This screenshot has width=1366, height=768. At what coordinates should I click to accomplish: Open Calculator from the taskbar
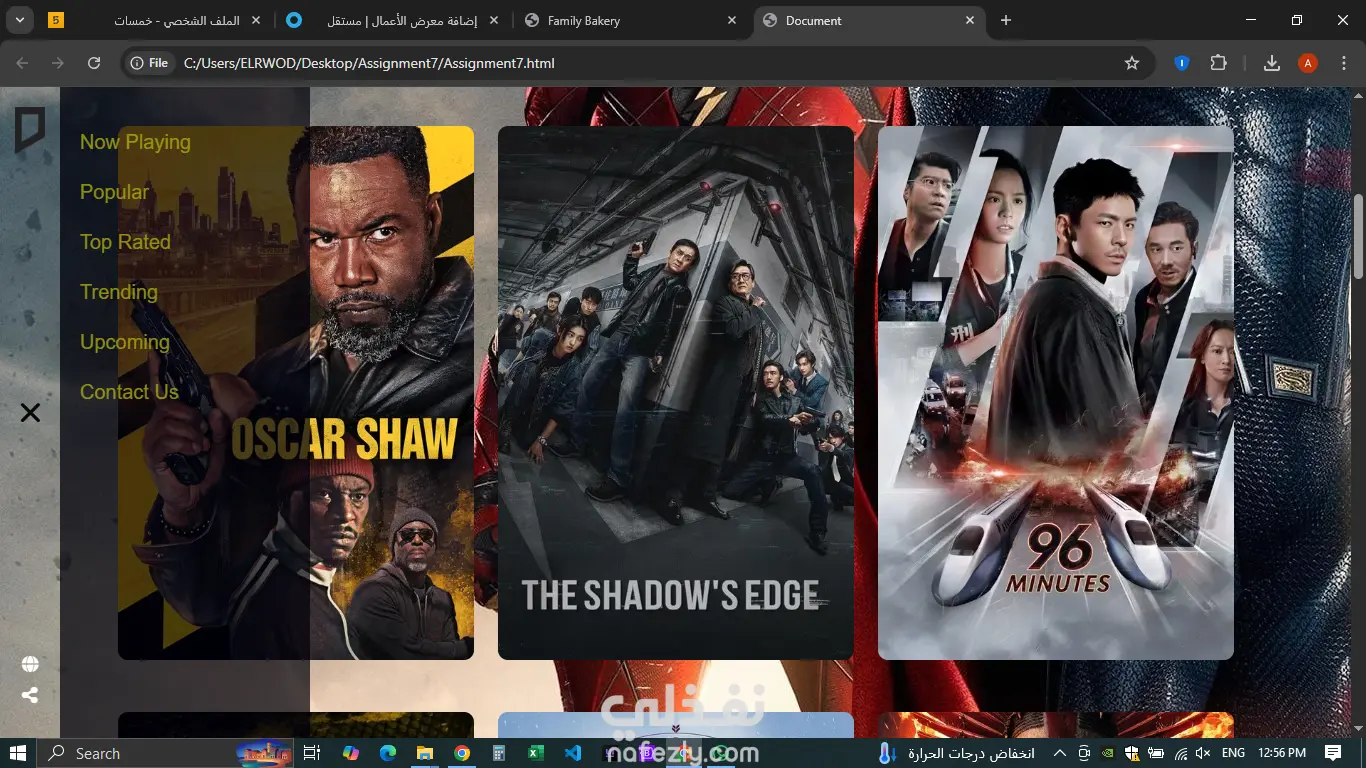tap(498, 753)
